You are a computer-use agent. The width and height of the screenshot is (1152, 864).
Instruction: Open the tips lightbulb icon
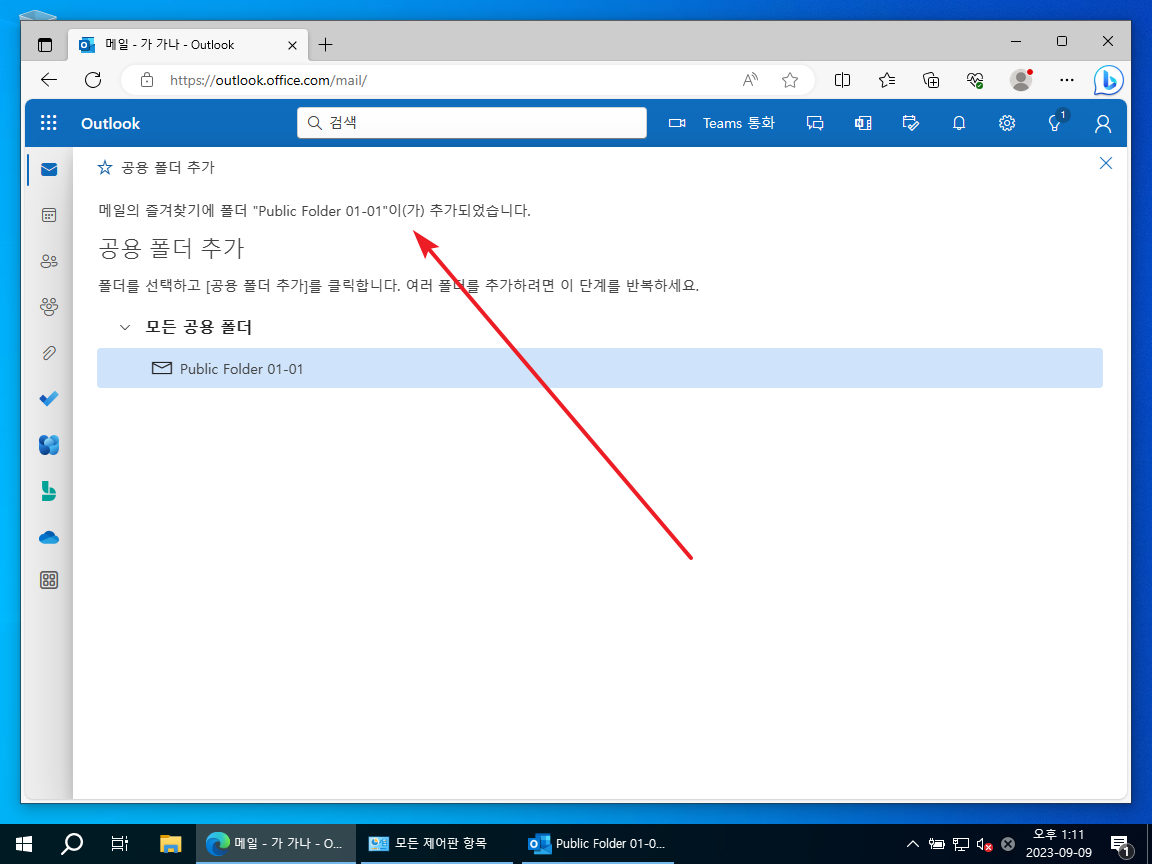click(1056, 121)
